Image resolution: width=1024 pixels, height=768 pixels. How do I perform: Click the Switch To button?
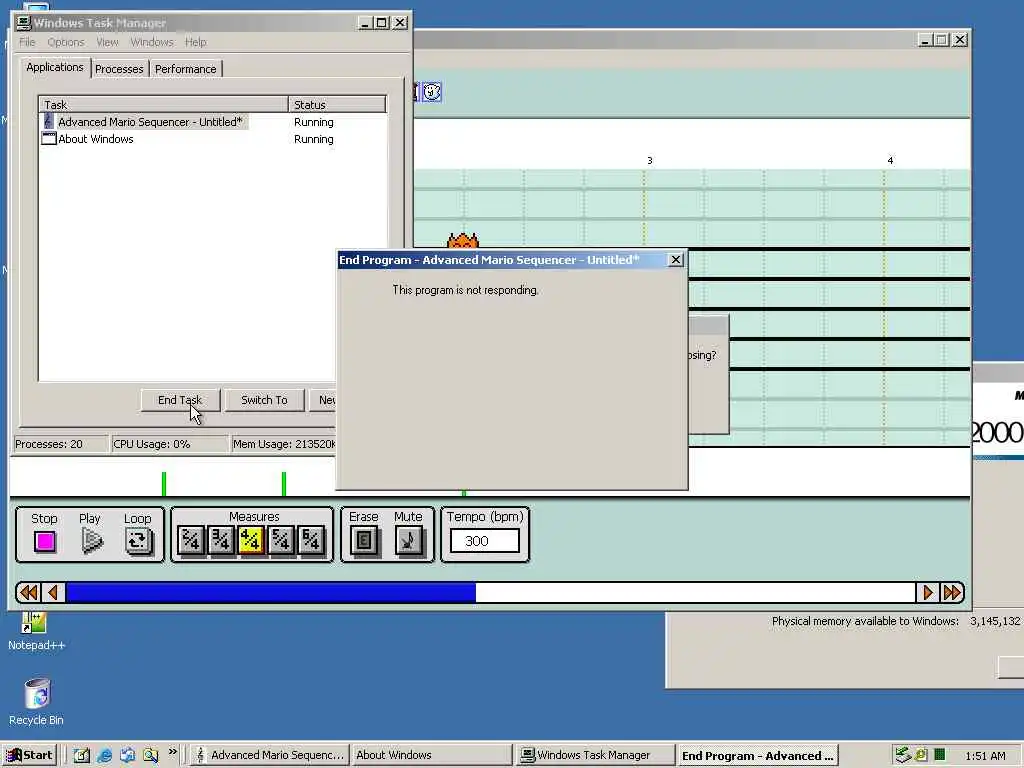264,400
